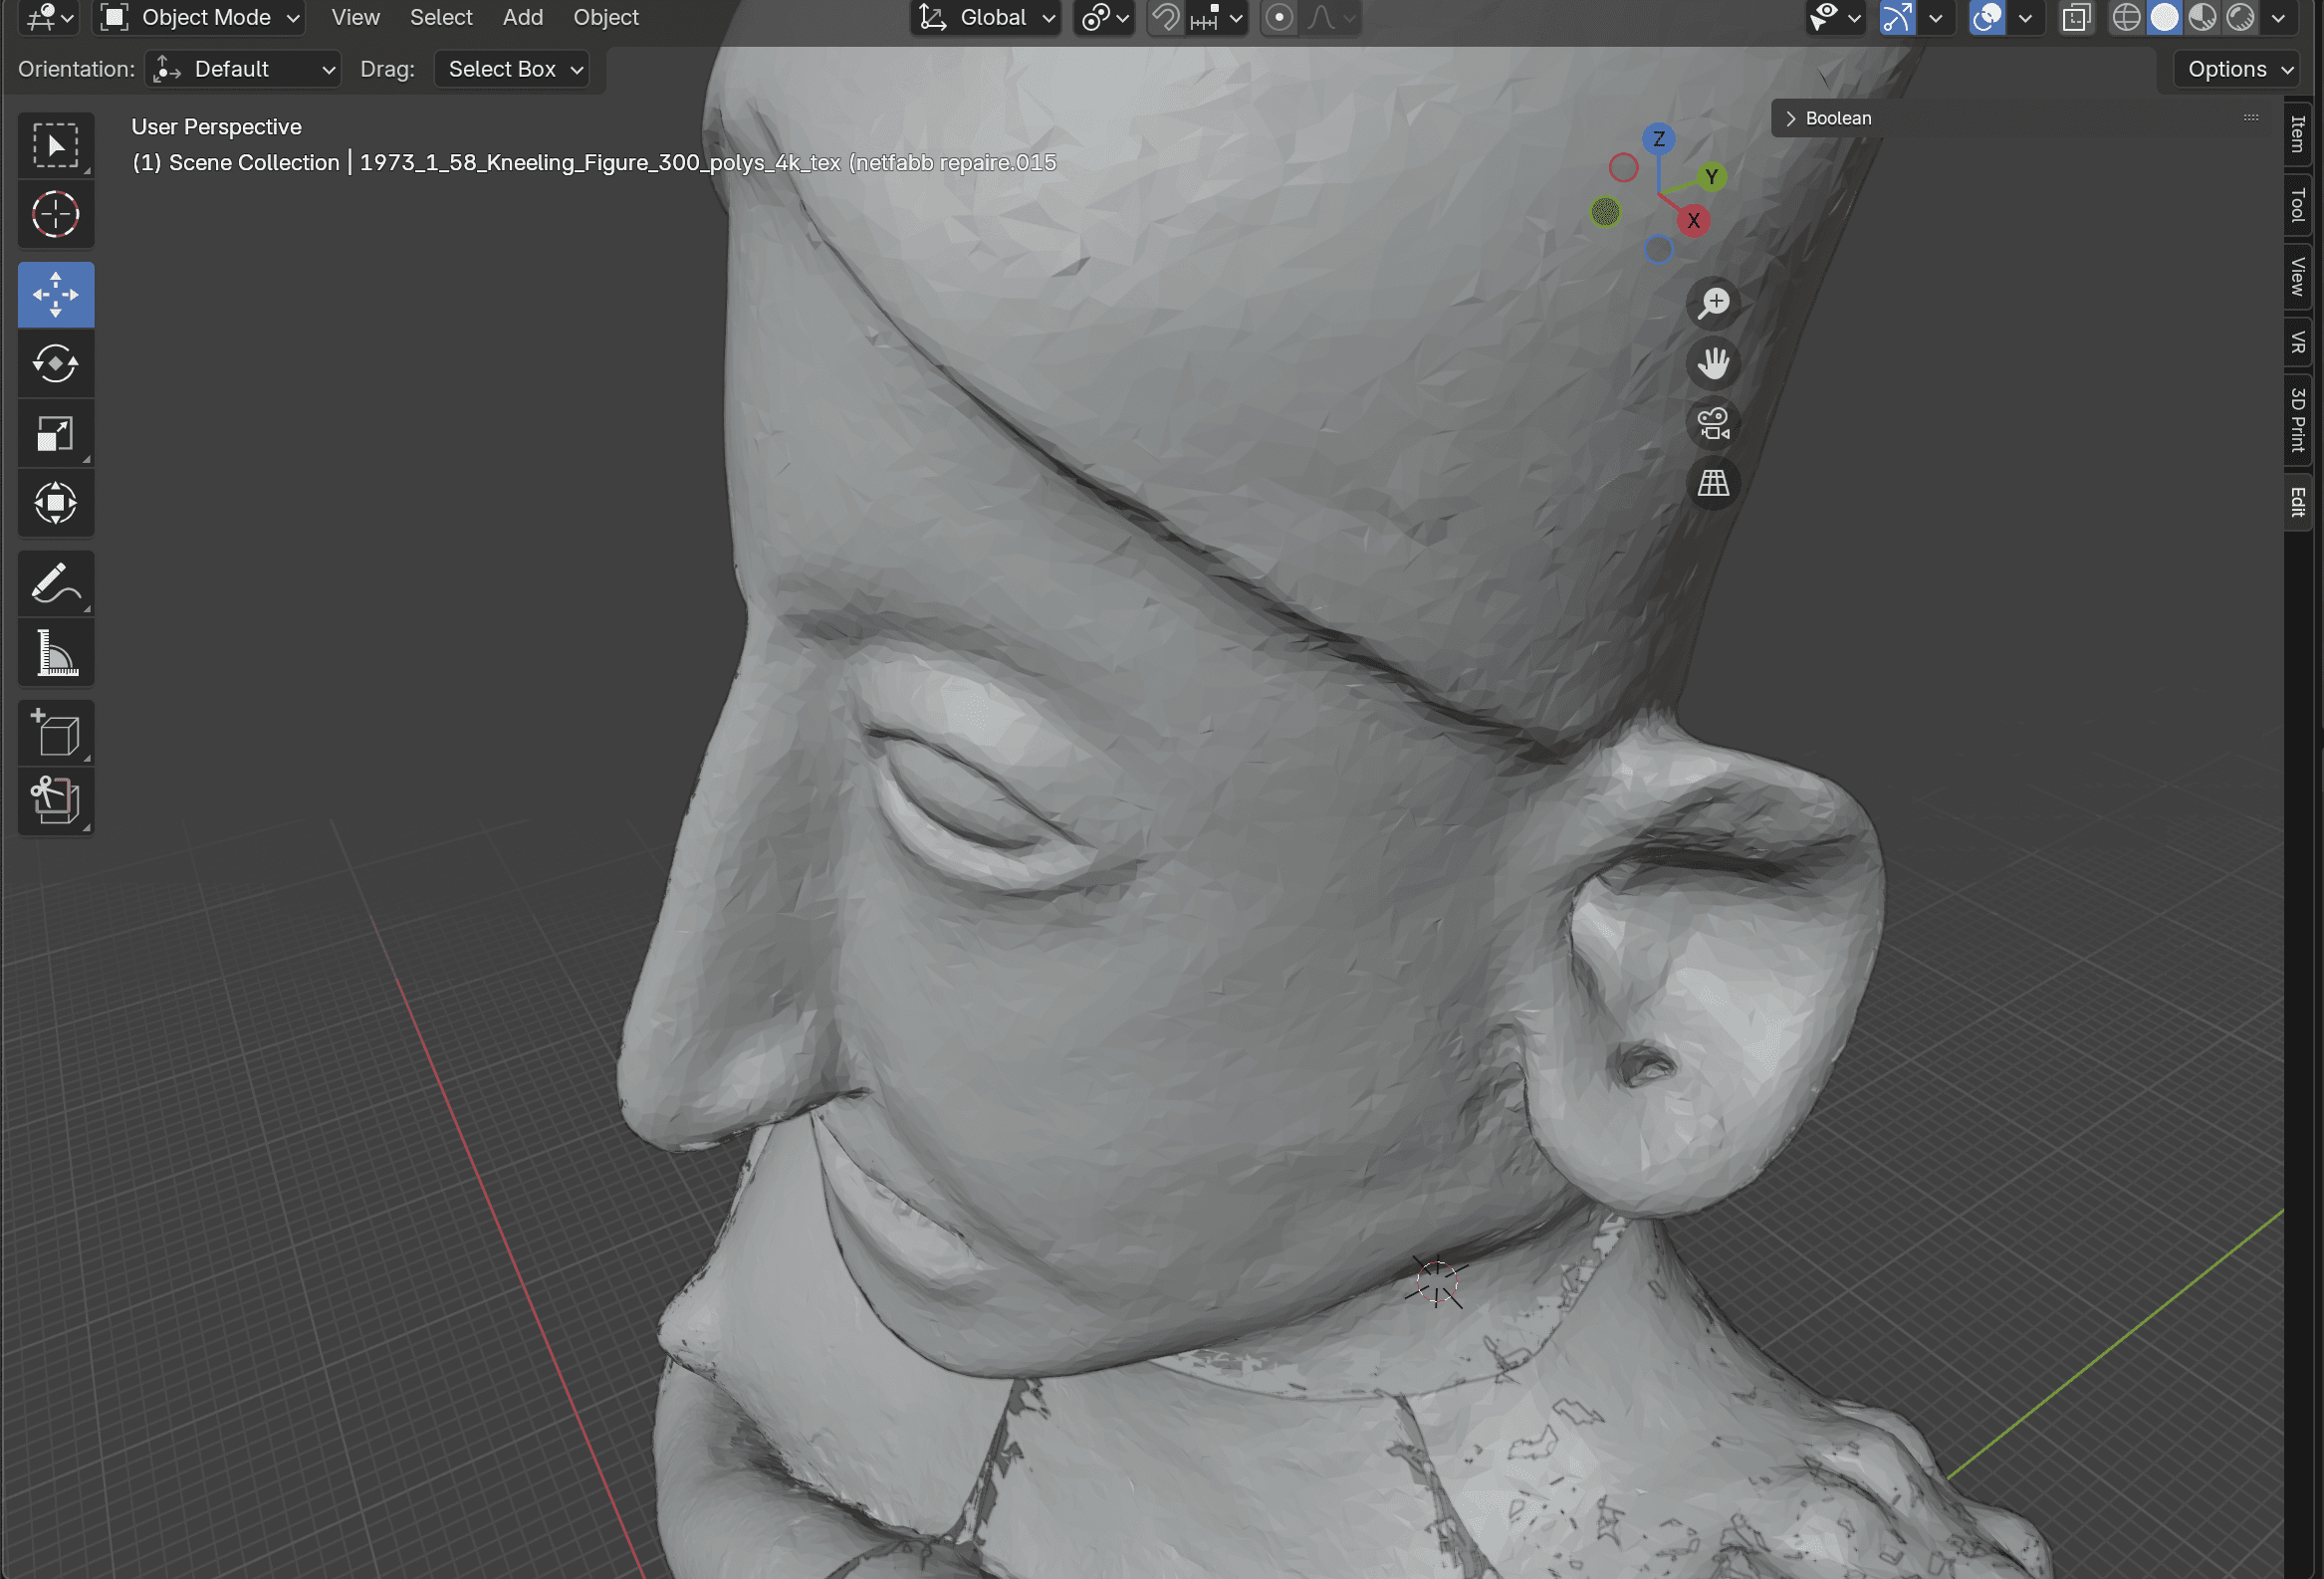Toggle X-ray display mode

(2077, 18)
